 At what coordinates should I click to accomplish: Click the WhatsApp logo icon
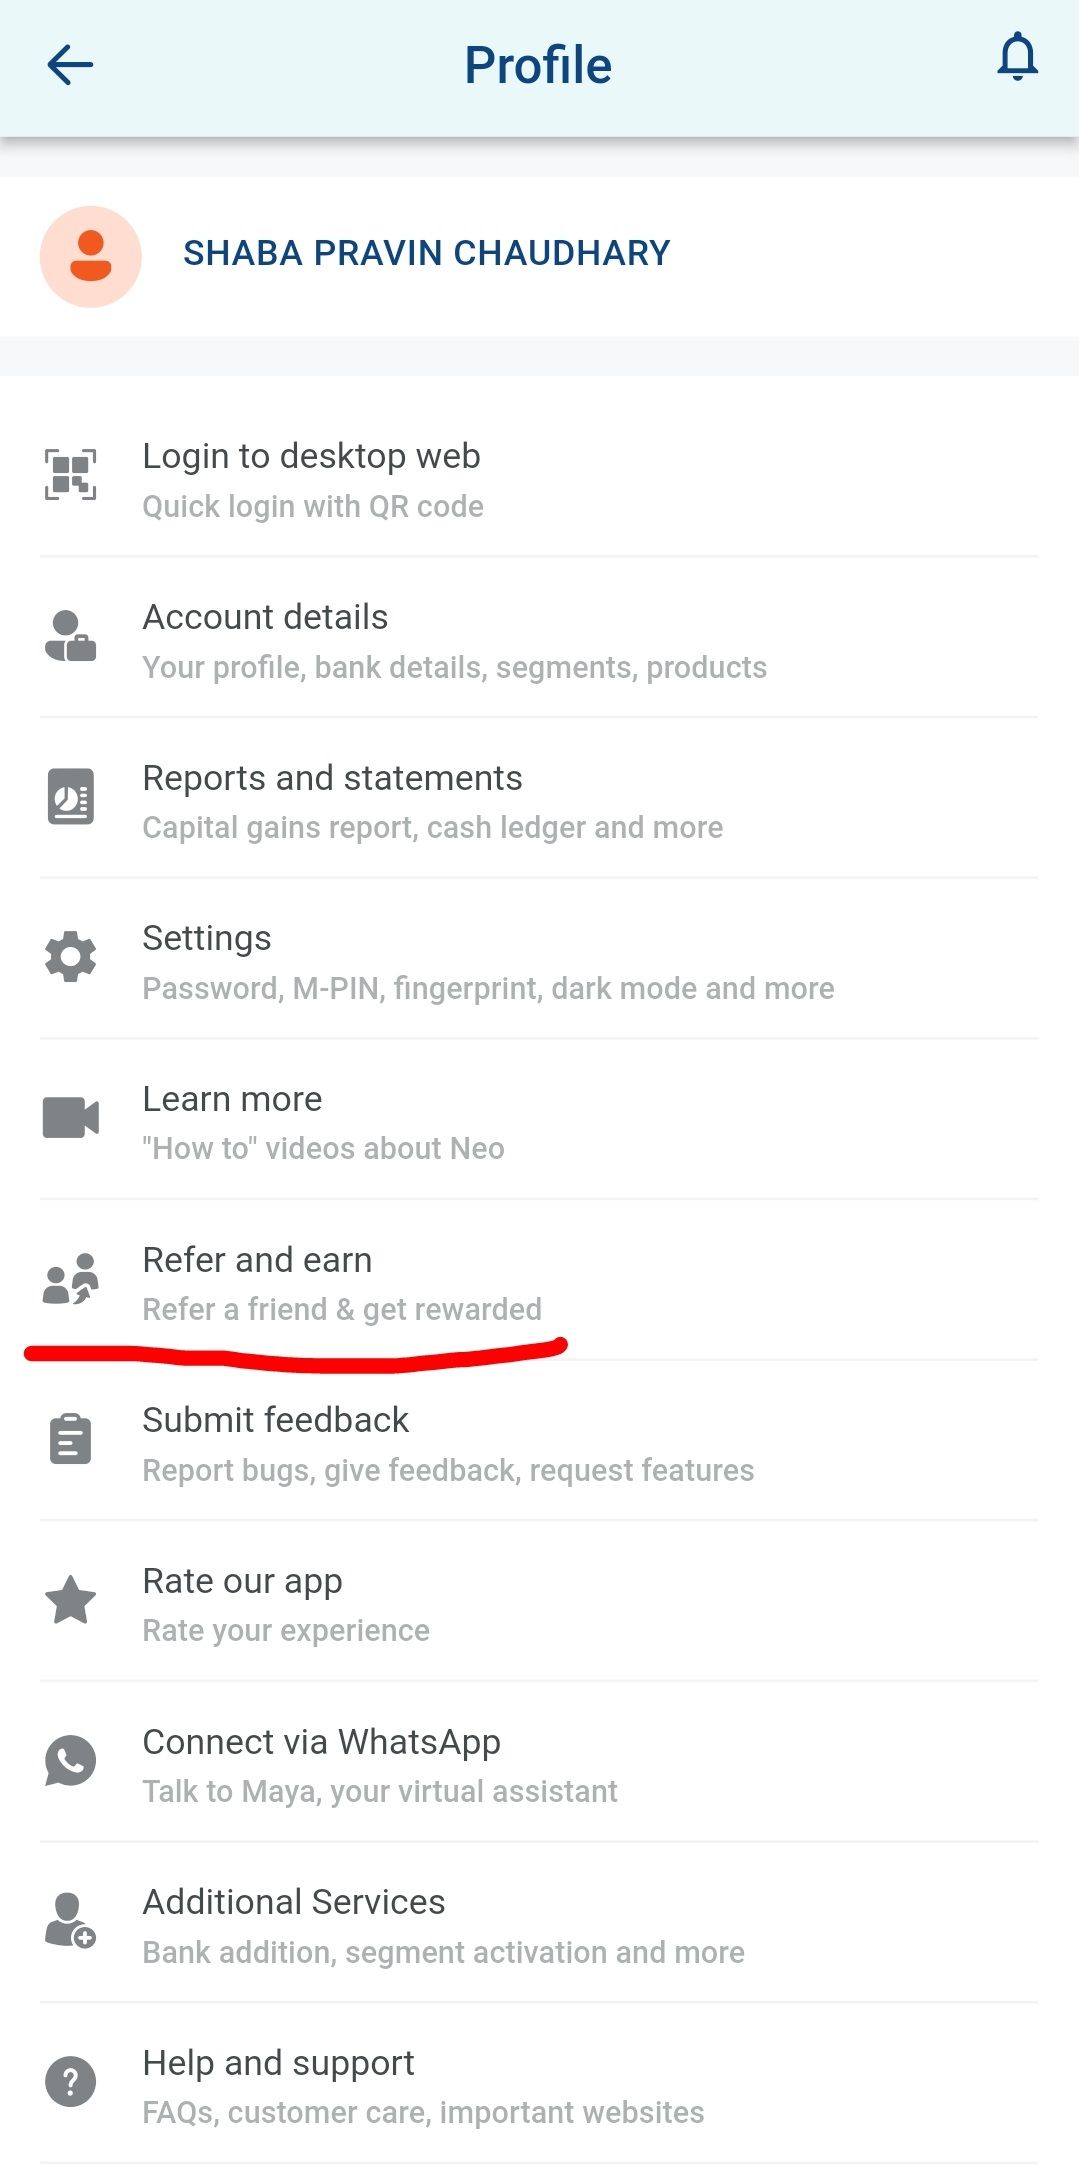coord(71,1761)
